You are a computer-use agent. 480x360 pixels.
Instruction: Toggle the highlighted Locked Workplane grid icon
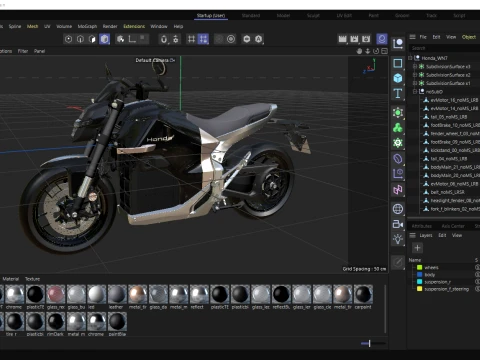pos(203,39)
